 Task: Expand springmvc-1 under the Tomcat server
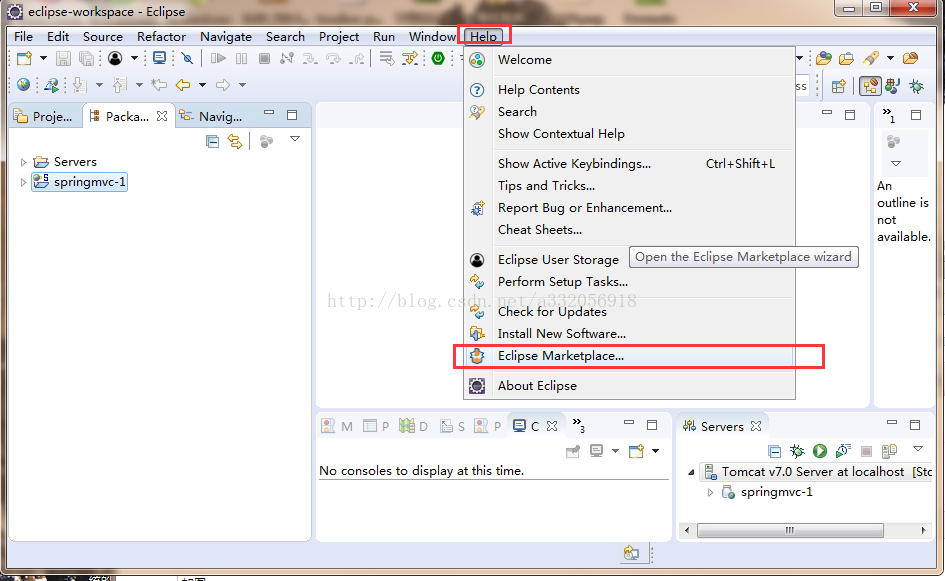click(711, 492)
